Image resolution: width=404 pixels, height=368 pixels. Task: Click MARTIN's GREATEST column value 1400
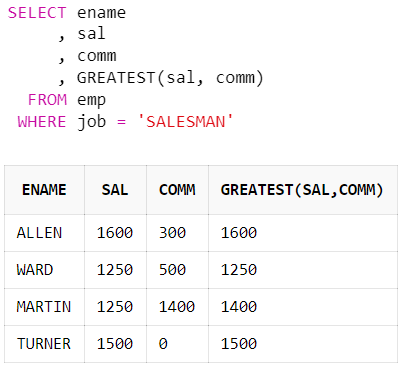pyautogui.click(x=239, y=307)
